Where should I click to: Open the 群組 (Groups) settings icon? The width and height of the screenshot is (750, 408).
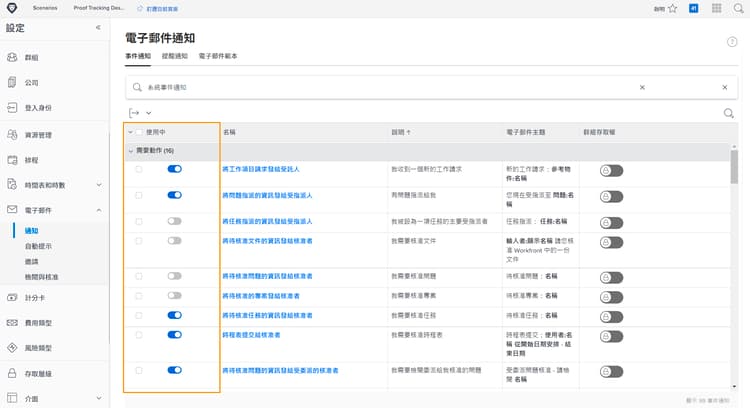[x=12, y=57]
